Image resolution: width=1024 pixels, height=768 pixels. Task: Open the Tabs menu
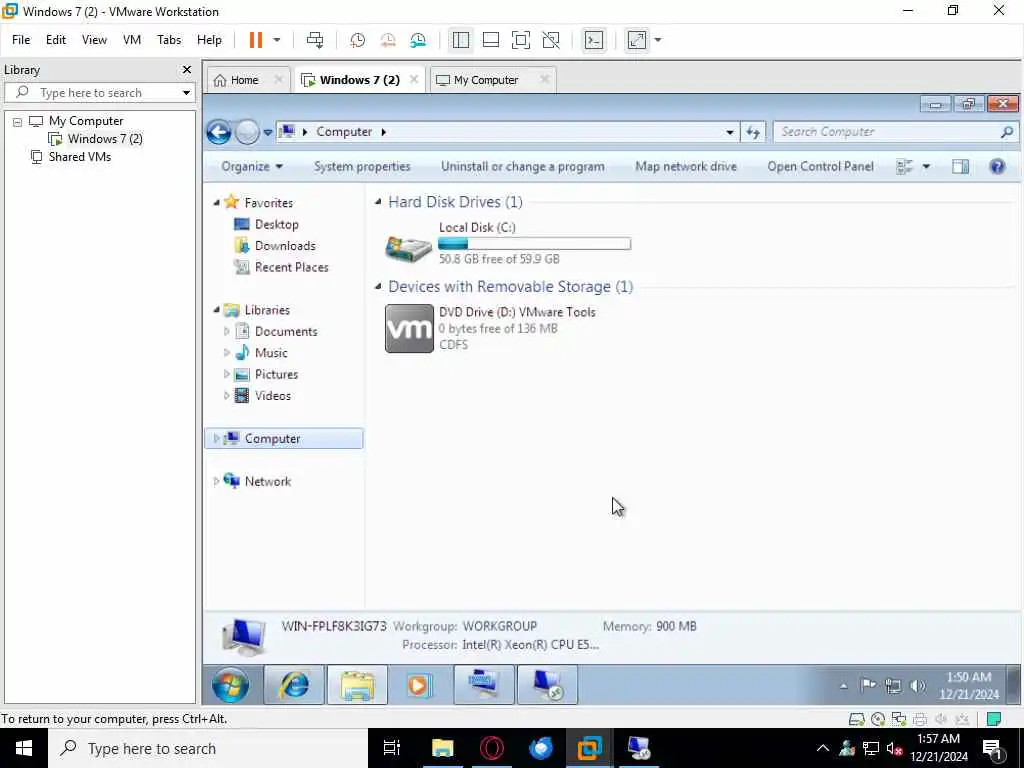(x=168, y=40)
